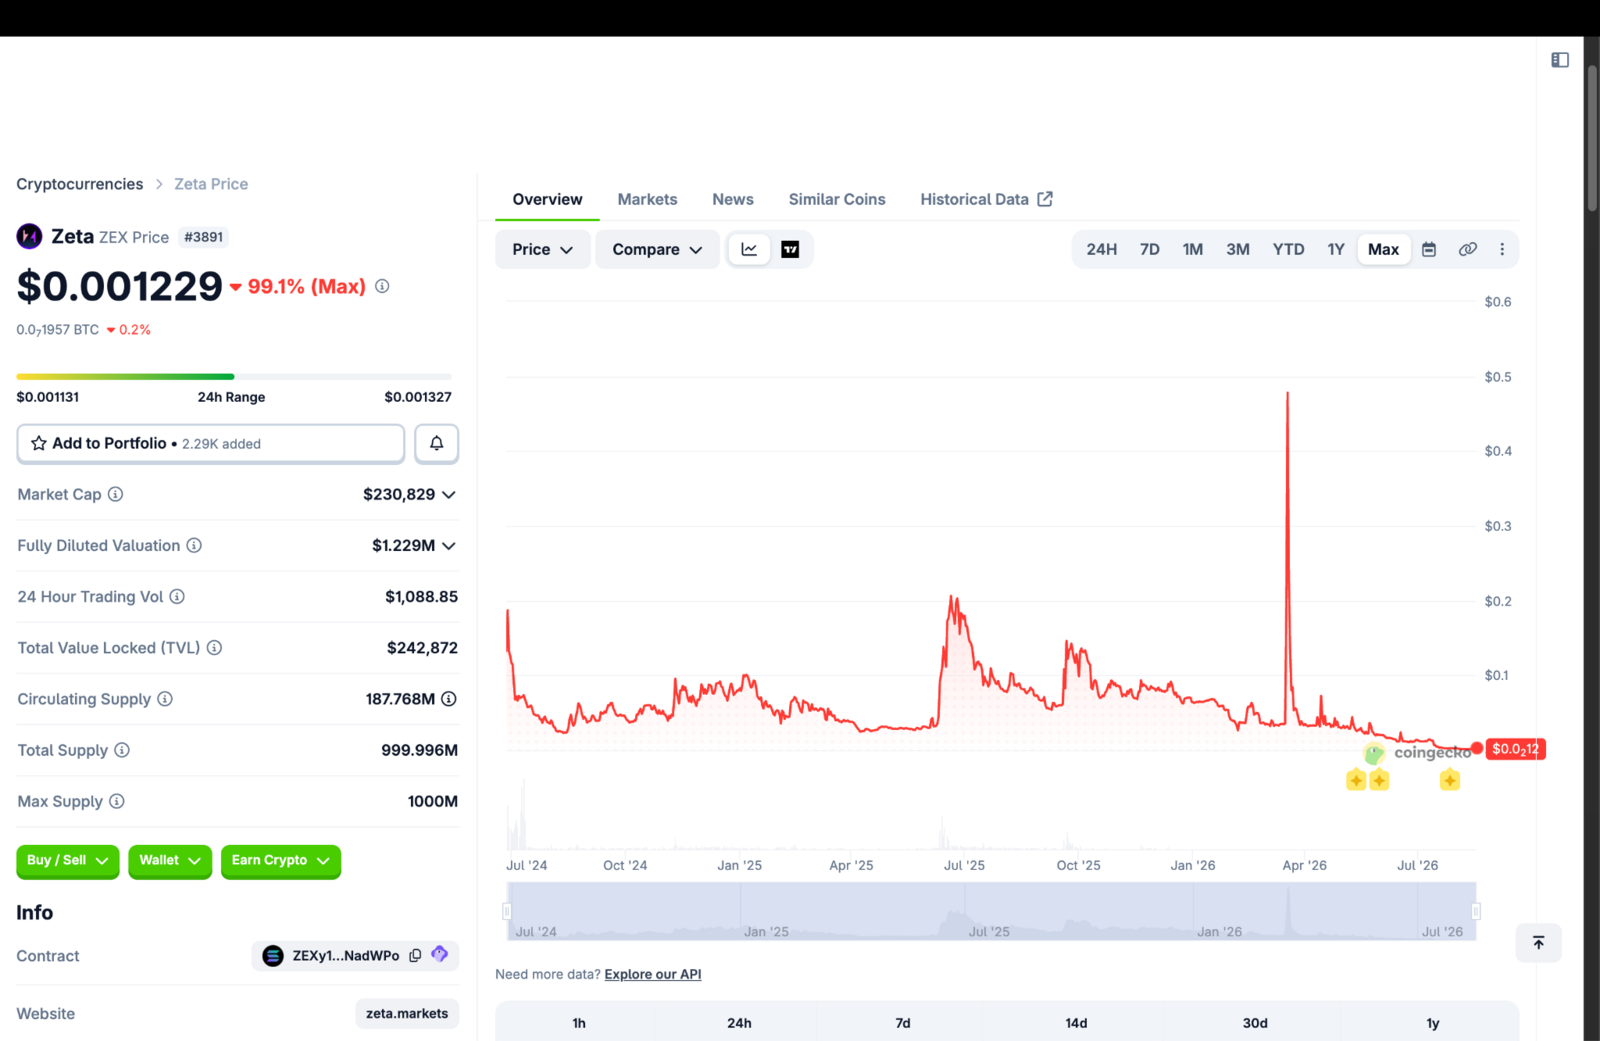
Task: Open the Buy / Sell dropdown
Action: click(68, 861)
